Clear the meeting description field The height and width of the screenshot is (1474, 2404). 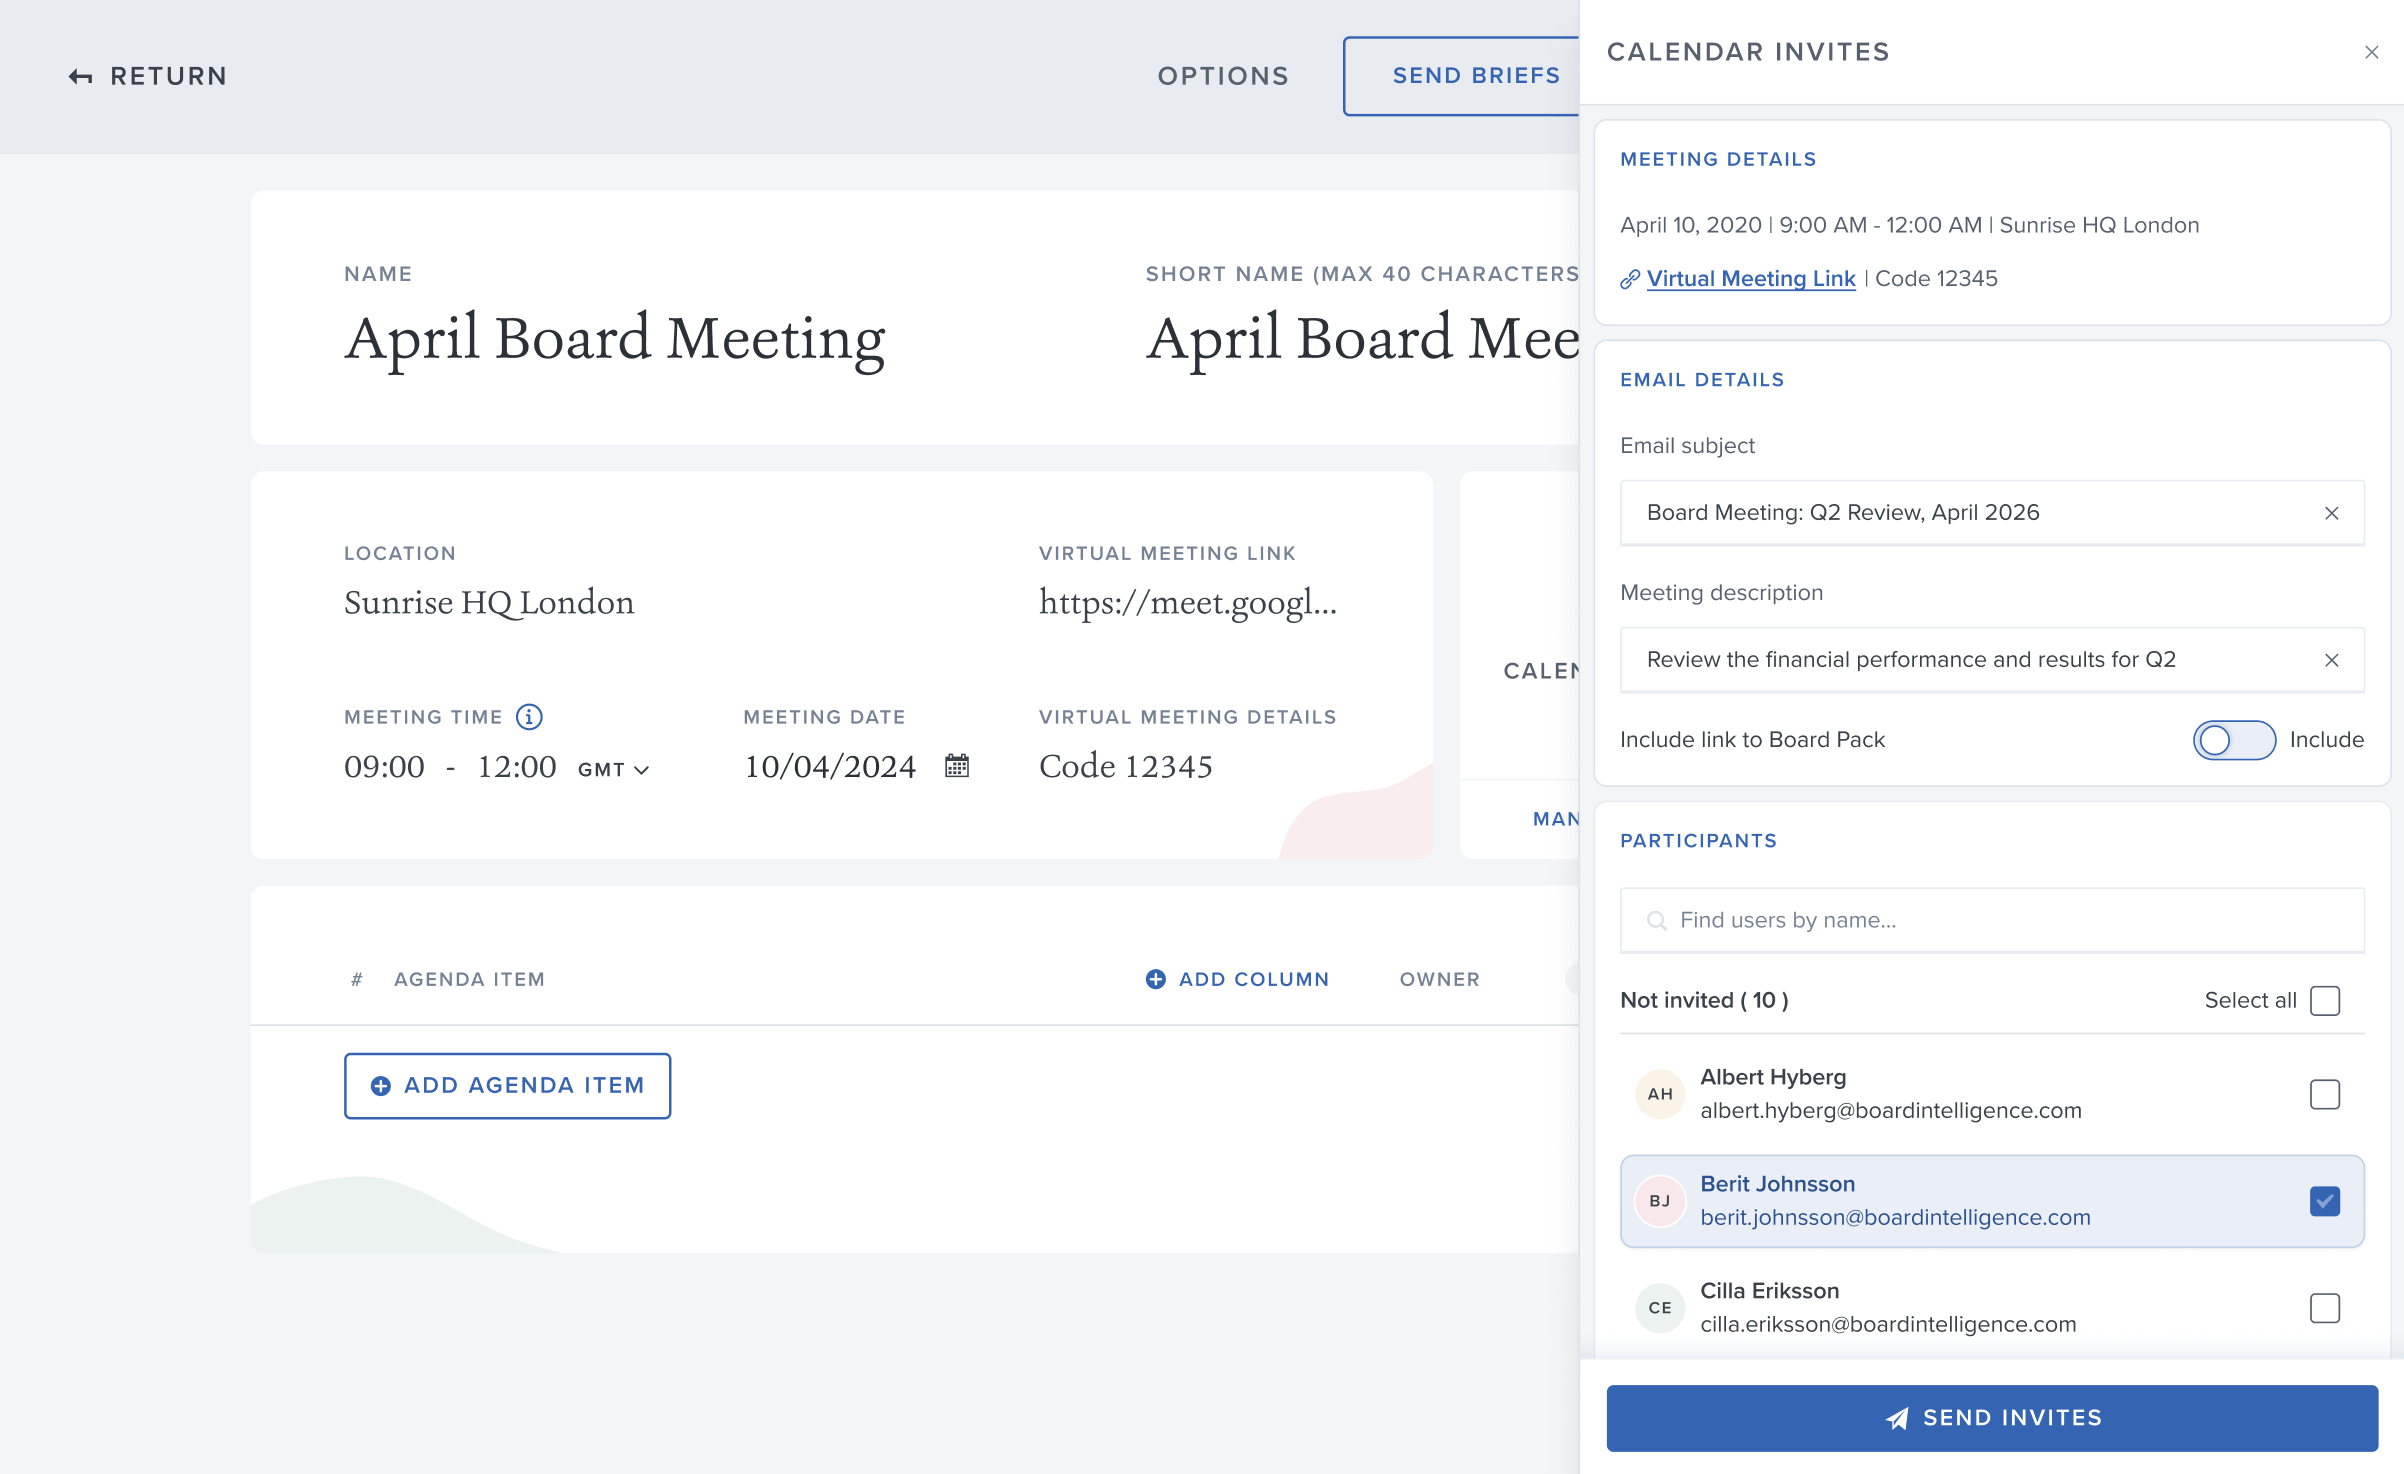(2331, 660)
